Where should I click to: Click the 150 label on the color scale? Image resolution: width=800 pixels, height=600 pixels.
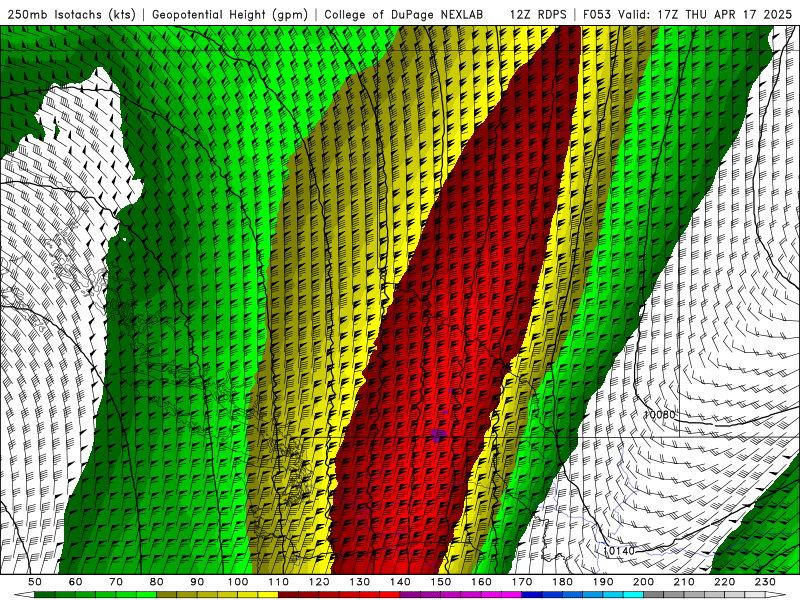click(x=441, y=582)
